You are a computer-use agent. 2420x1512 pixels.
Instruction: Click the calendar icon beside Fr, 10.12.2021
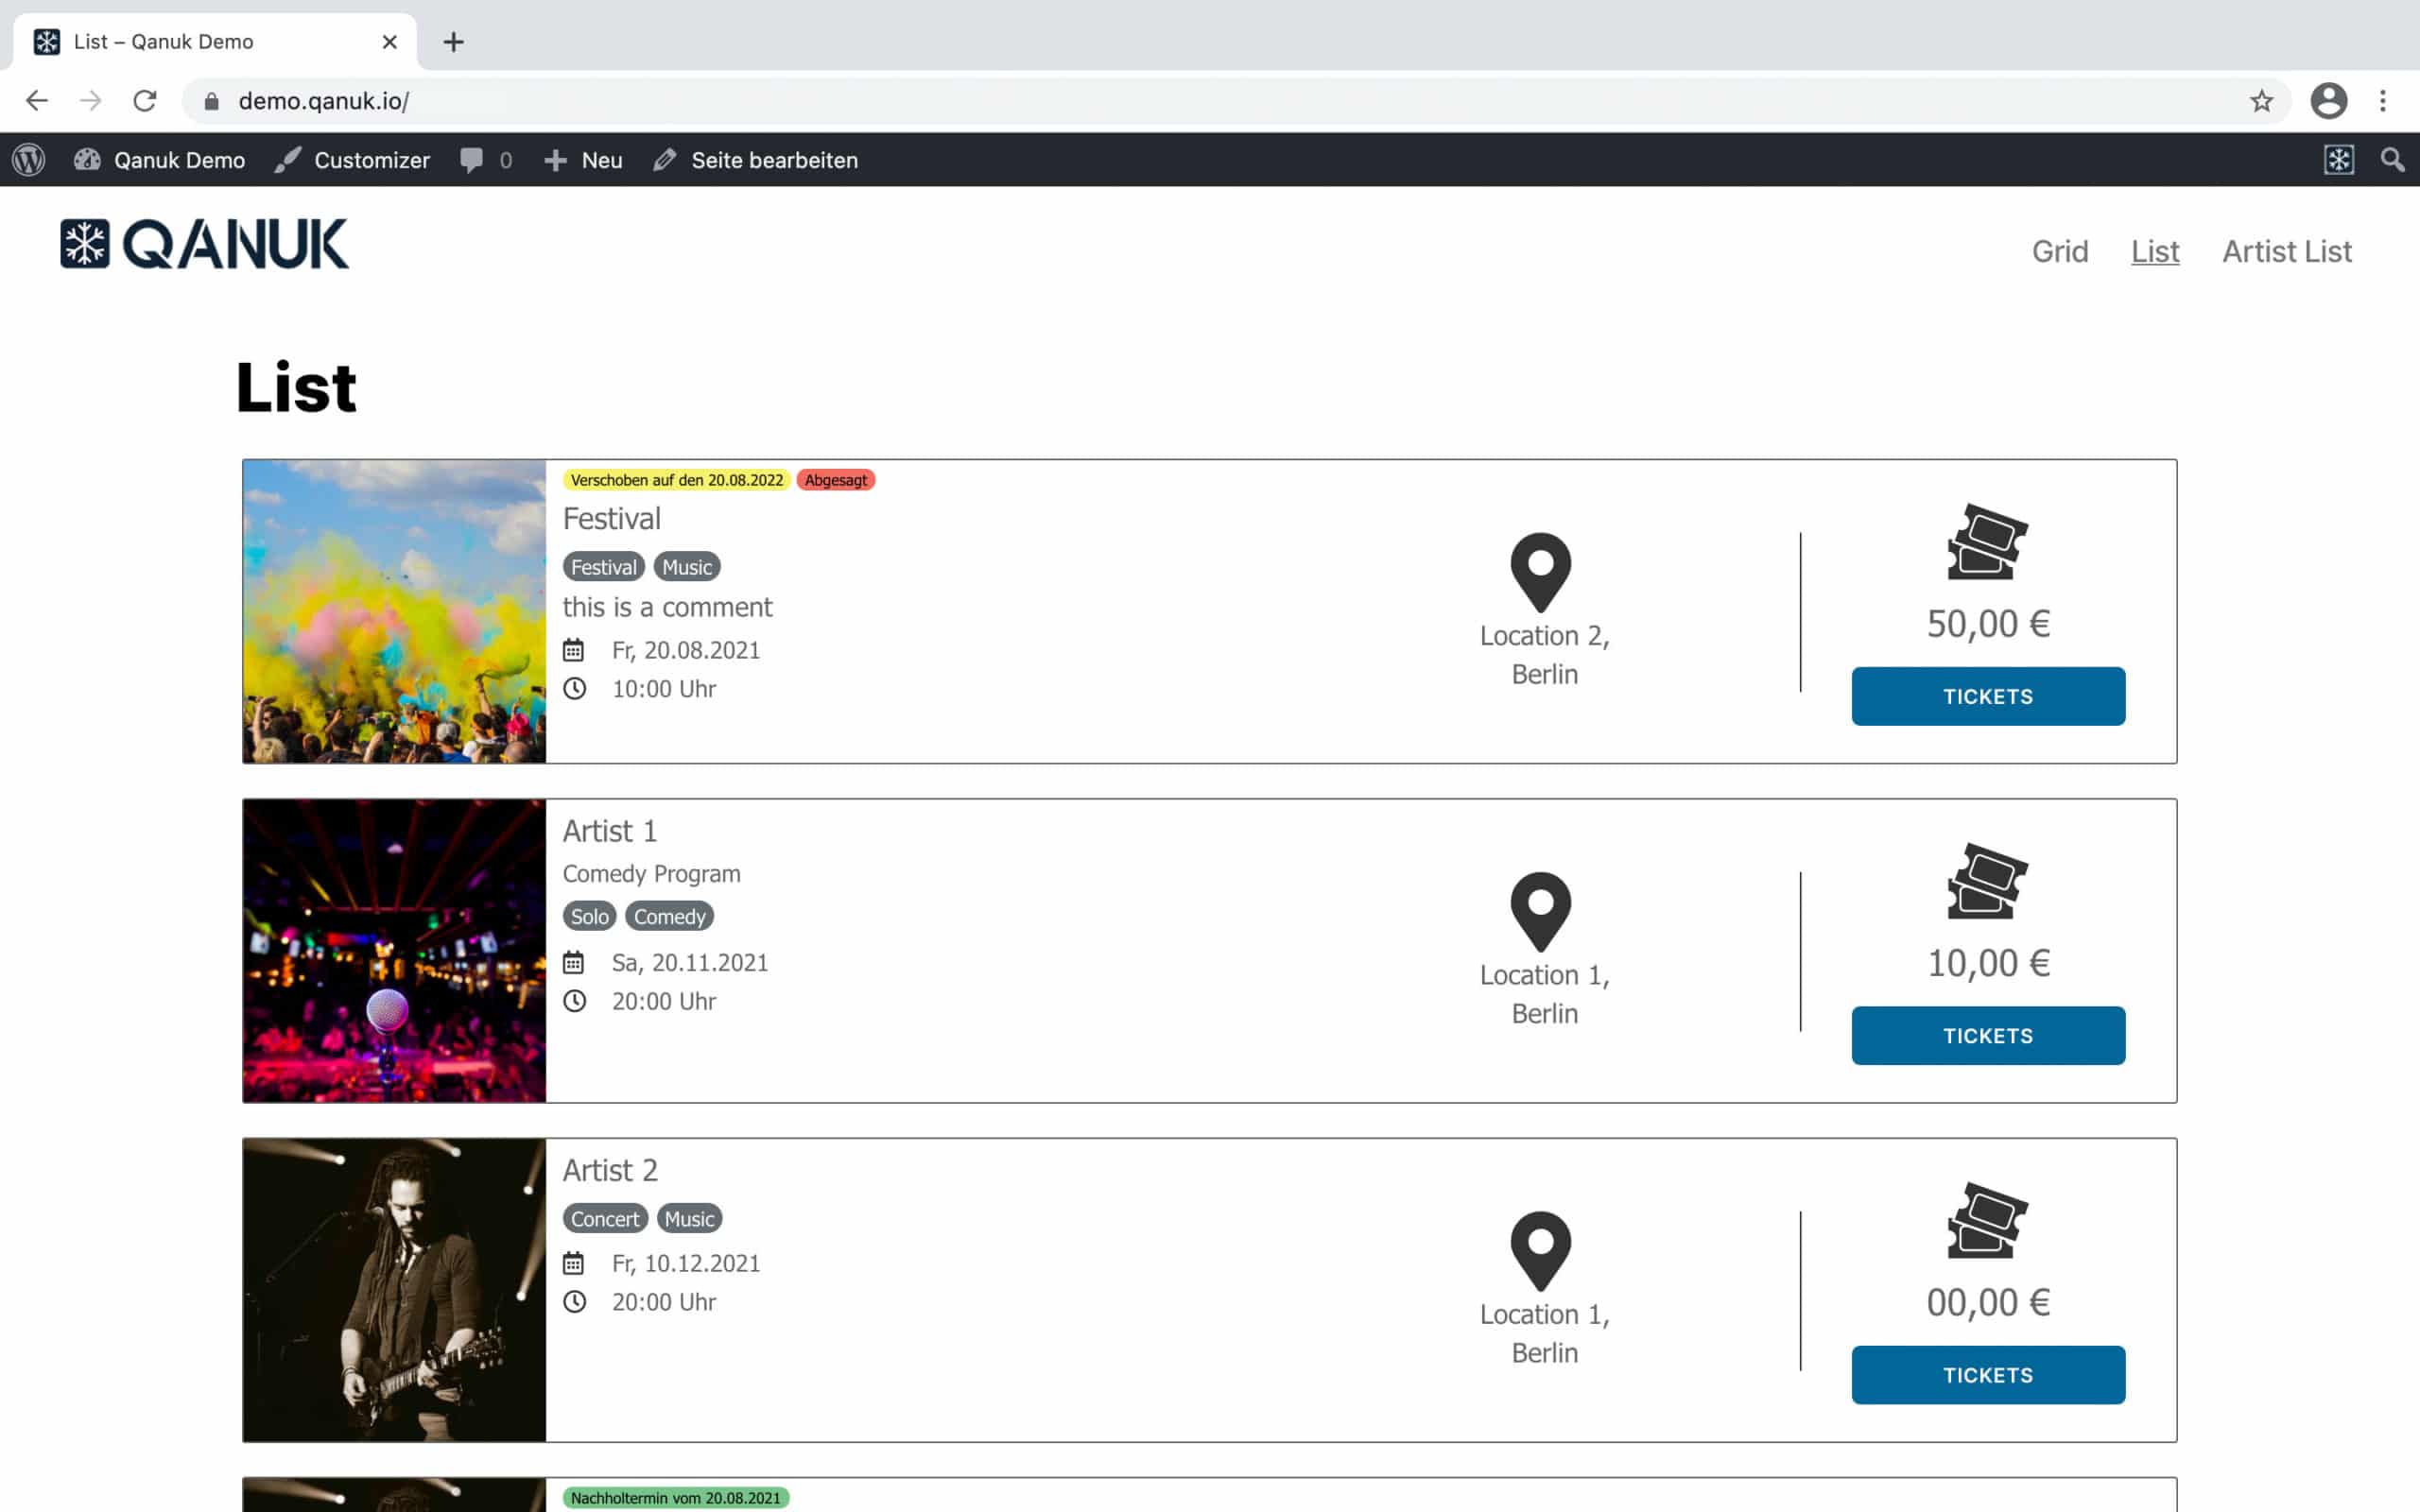click(573, 1263)
